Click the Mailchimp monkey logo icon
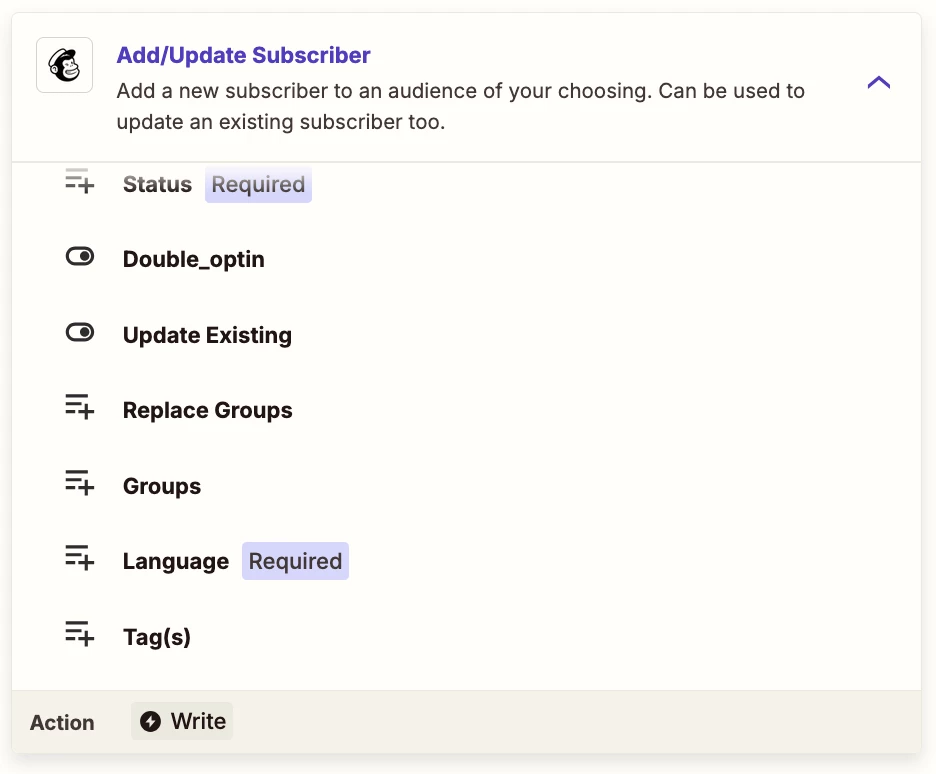This screenshot has height=774, width=936. 64,65
